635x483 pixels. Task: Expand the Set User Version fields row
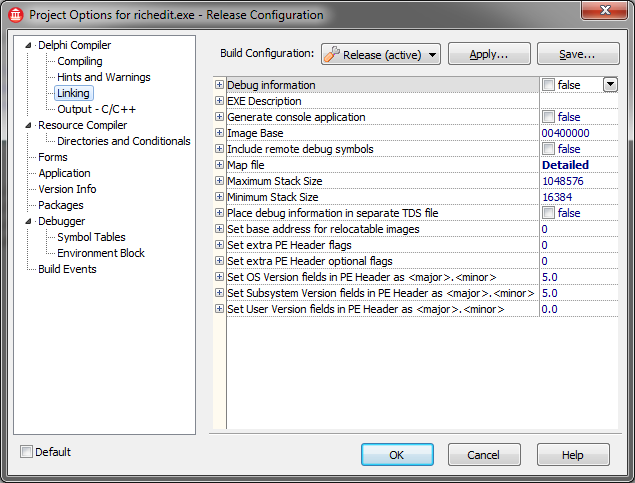(x=219, y=309)
